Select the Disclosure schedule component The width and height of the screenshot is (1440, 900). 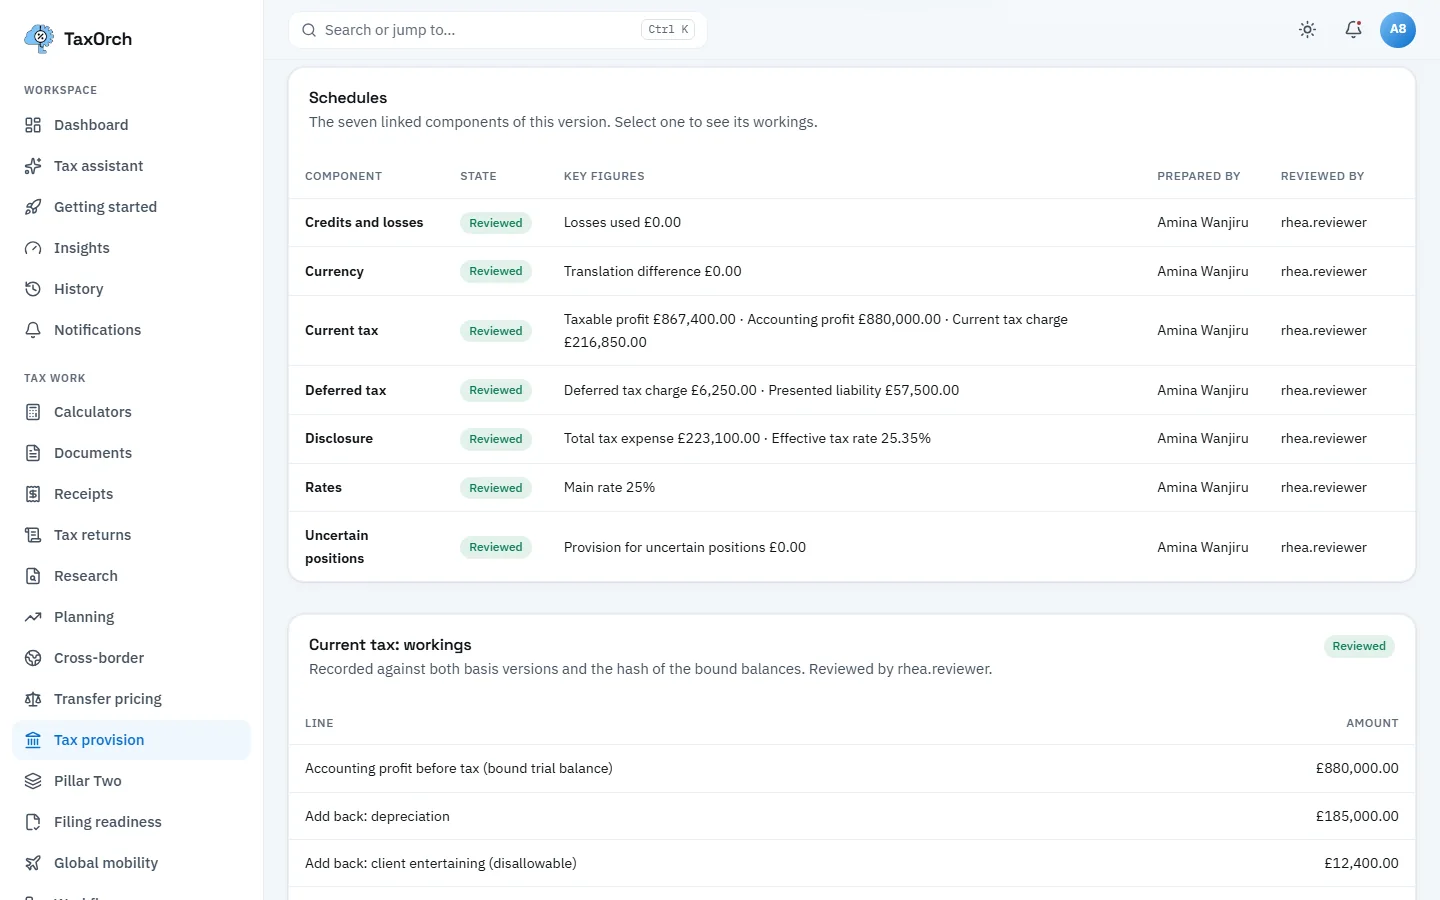click(x=338, y=439)
